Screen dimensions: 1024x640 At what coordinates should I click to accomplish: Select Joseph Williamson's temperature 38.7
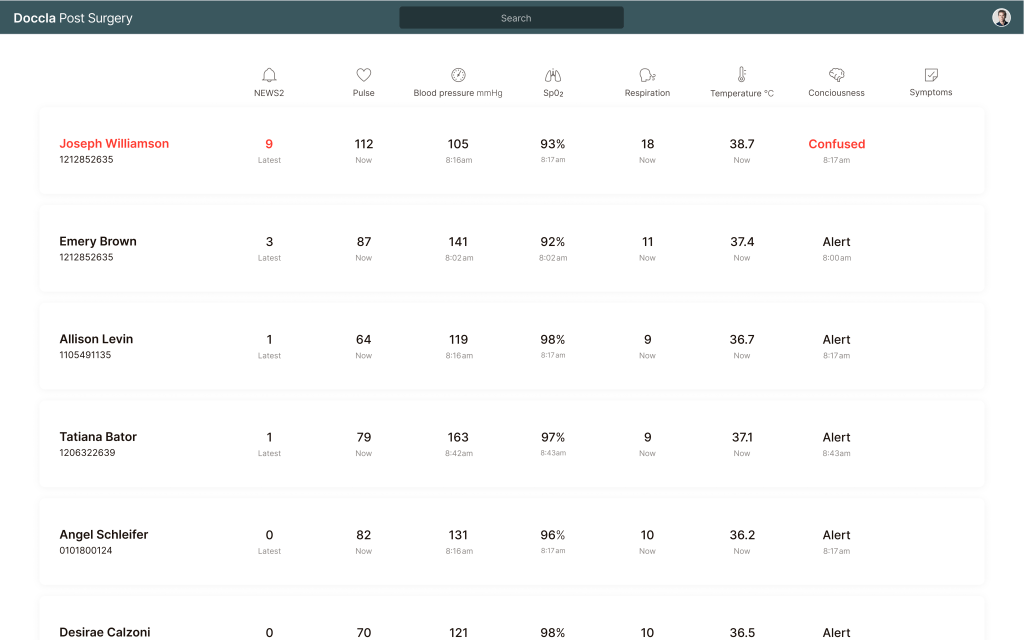click(x=742, y=144)
